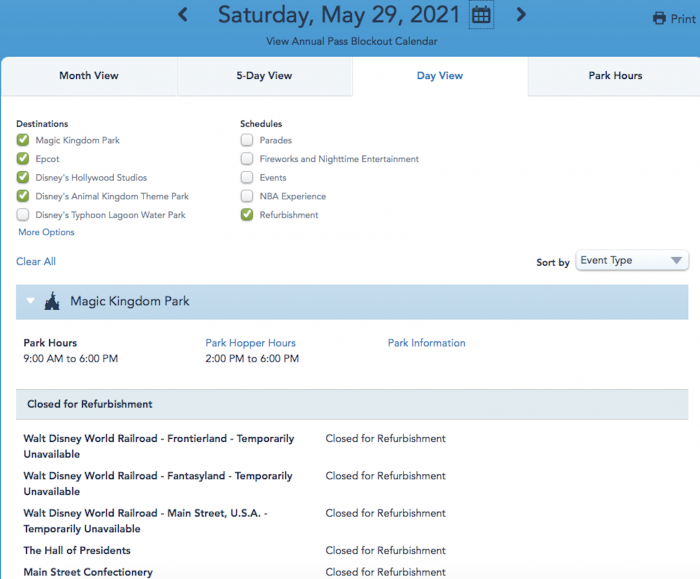The image size is (700, 579).
Task: Select Walt Disney World Railroad - Frontierland row
Action: [x=158, y=446]
